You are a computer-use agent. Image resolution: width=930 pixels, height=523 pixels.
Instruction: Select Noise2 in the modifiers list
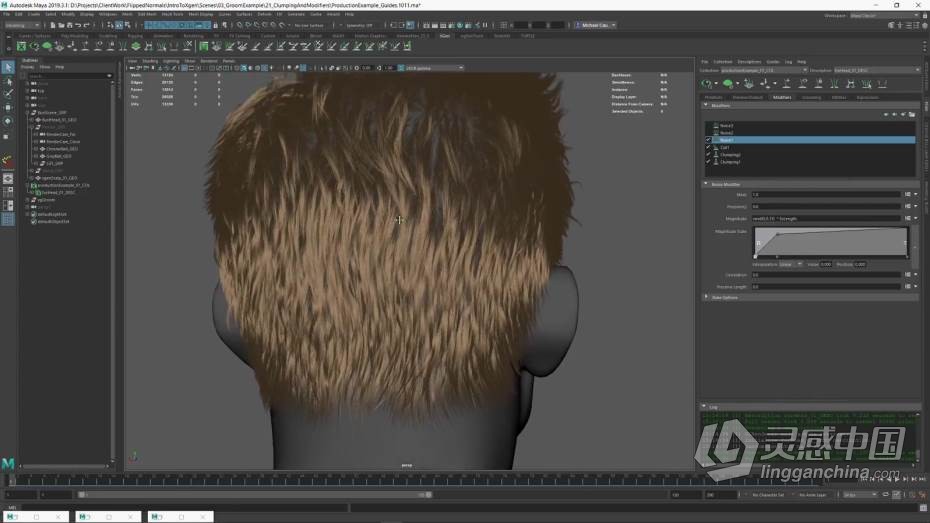[x=727, y=133]
